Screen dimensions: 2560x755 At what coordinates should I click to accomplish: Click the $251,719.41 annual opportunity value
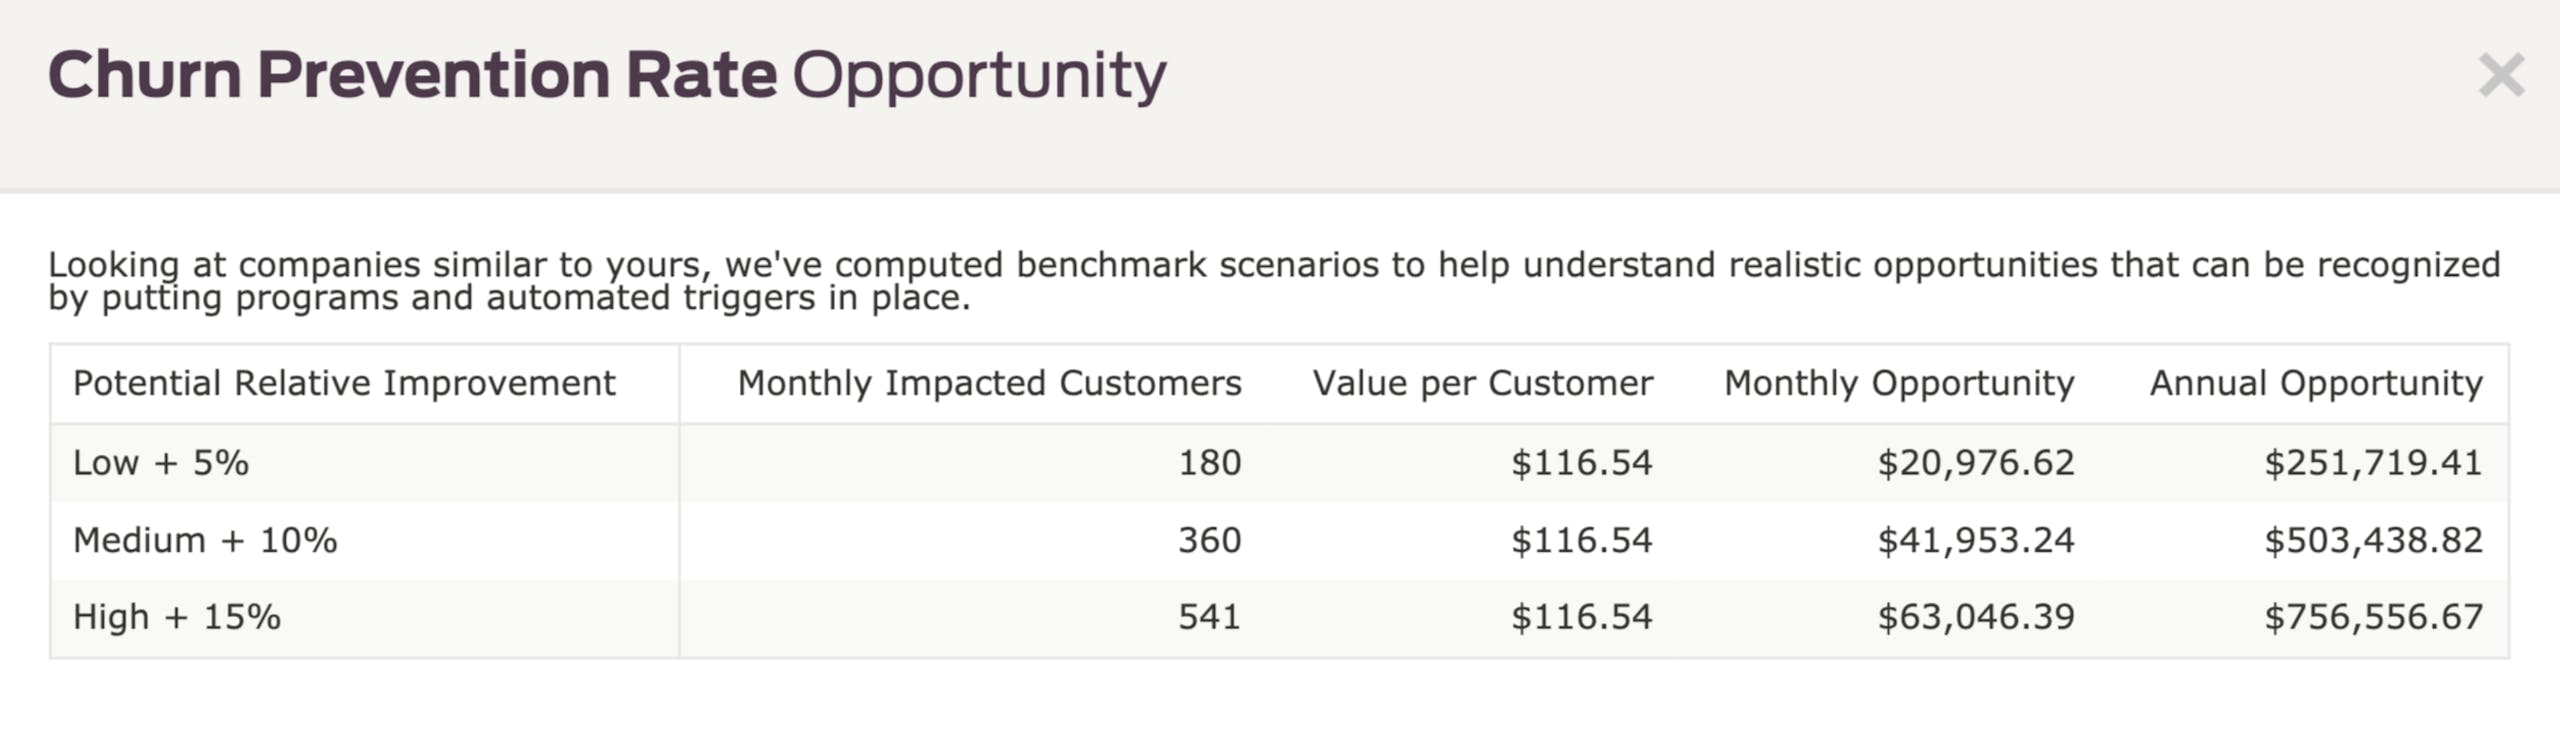2373,463
